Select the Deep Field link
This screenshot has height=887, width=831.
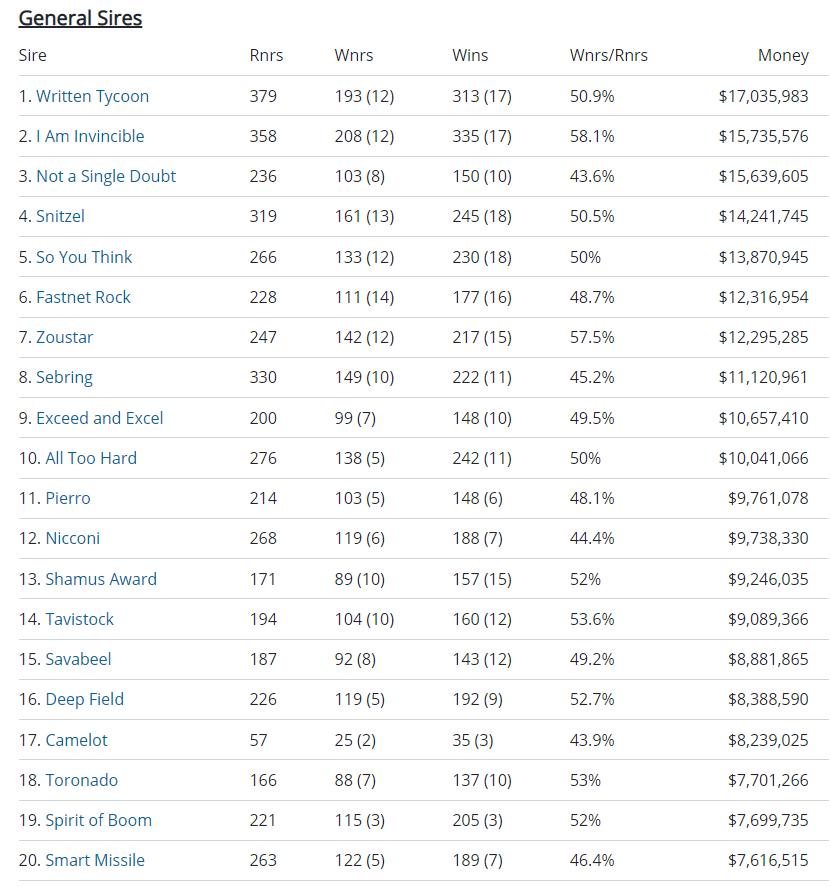coord(85,699)
